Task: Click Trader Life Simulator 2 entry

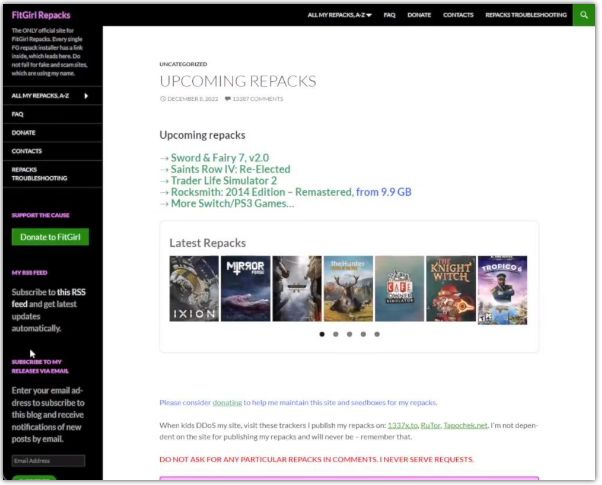Action: point(223,181)
